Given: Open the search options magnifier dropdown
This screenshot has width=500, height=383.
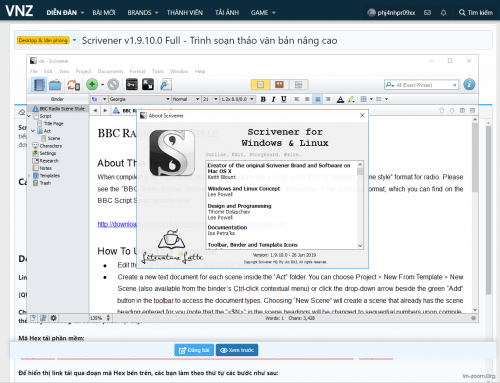Looking at the screenshot, I should [390, 85].
